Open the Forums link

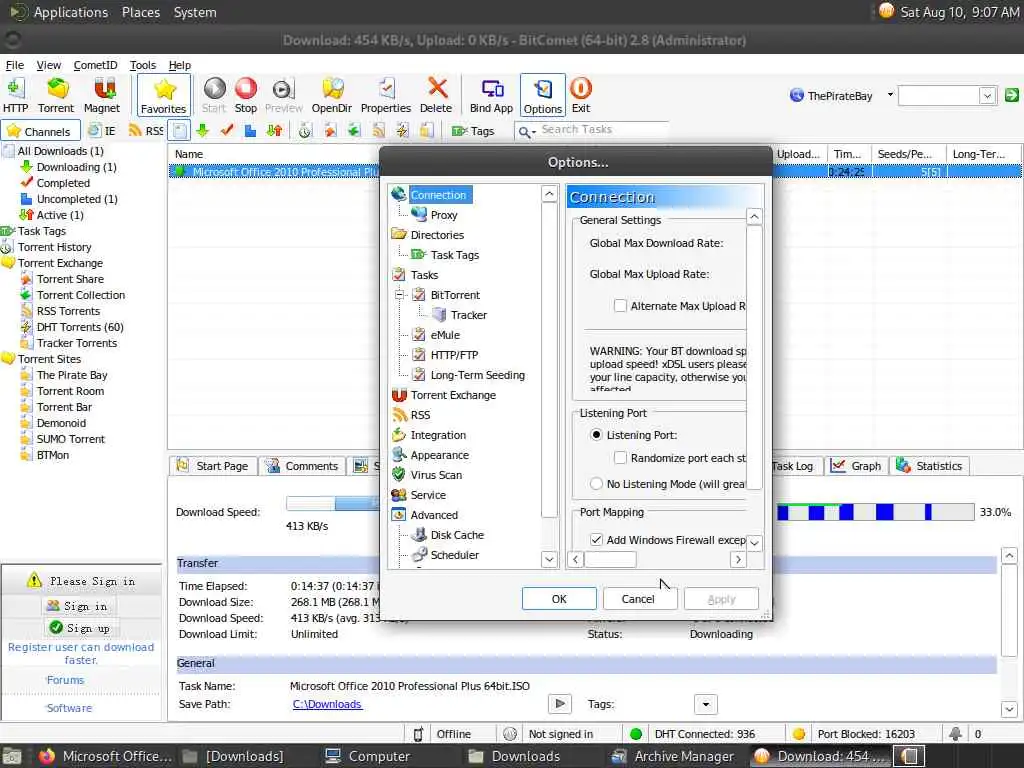65,680
